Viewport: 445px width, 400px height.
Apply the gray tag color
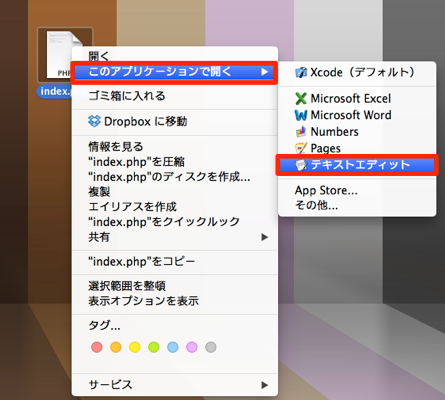click(x=211, y=347)
